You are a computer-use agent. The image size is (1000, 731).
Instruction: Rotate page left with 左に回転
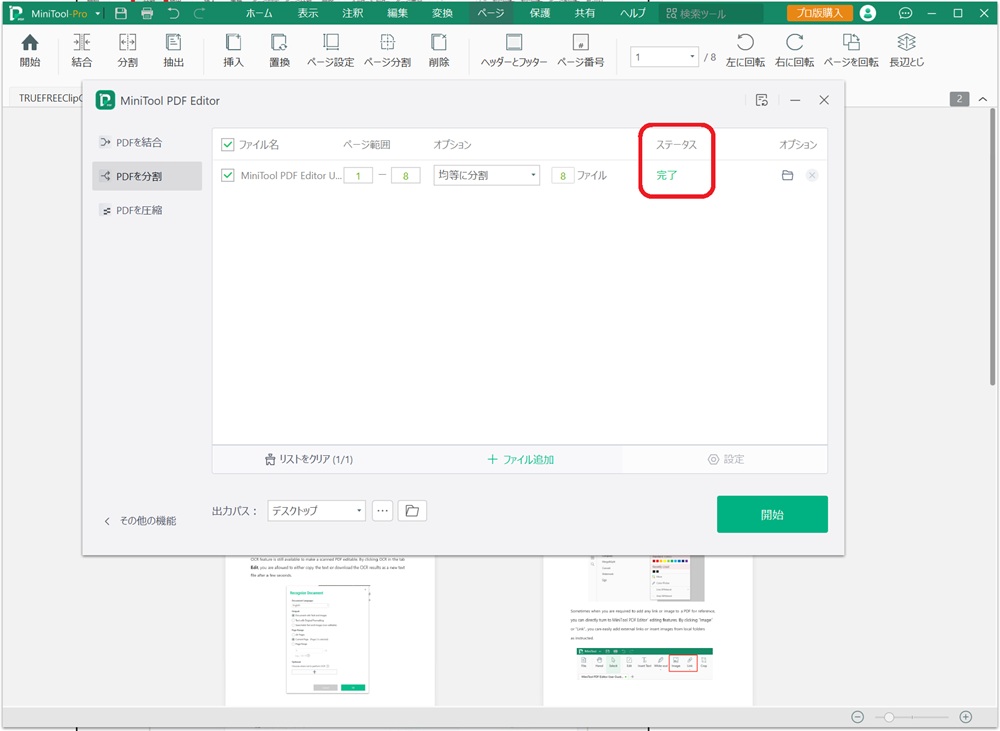point(746,50)
